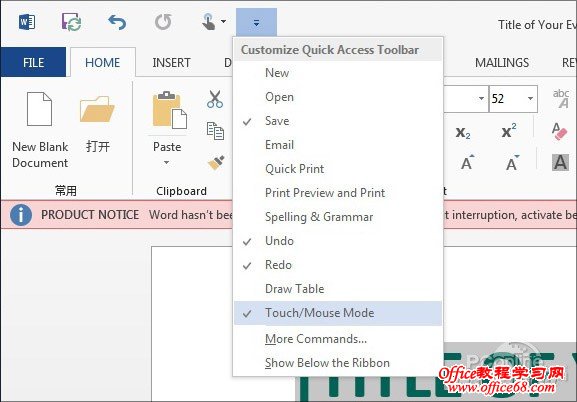Click the Redo icon in title bar
577x402 pixels.
163,22
